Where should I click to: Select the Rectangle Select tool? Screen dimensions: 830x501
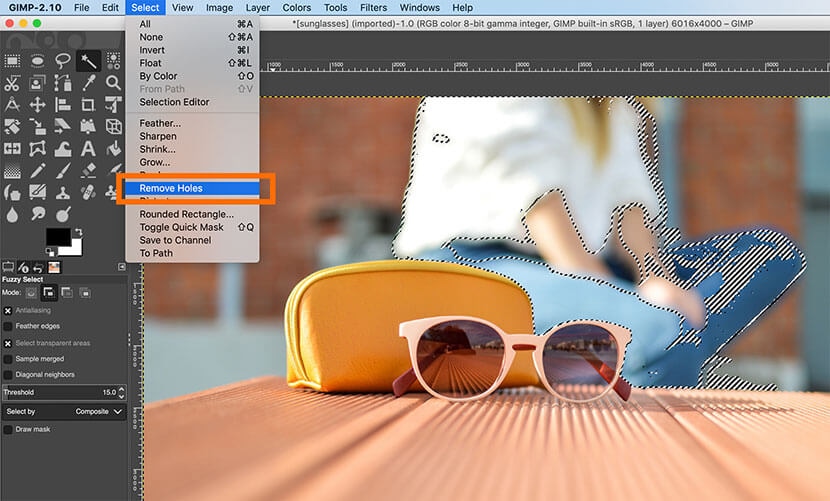click(12, 61)
